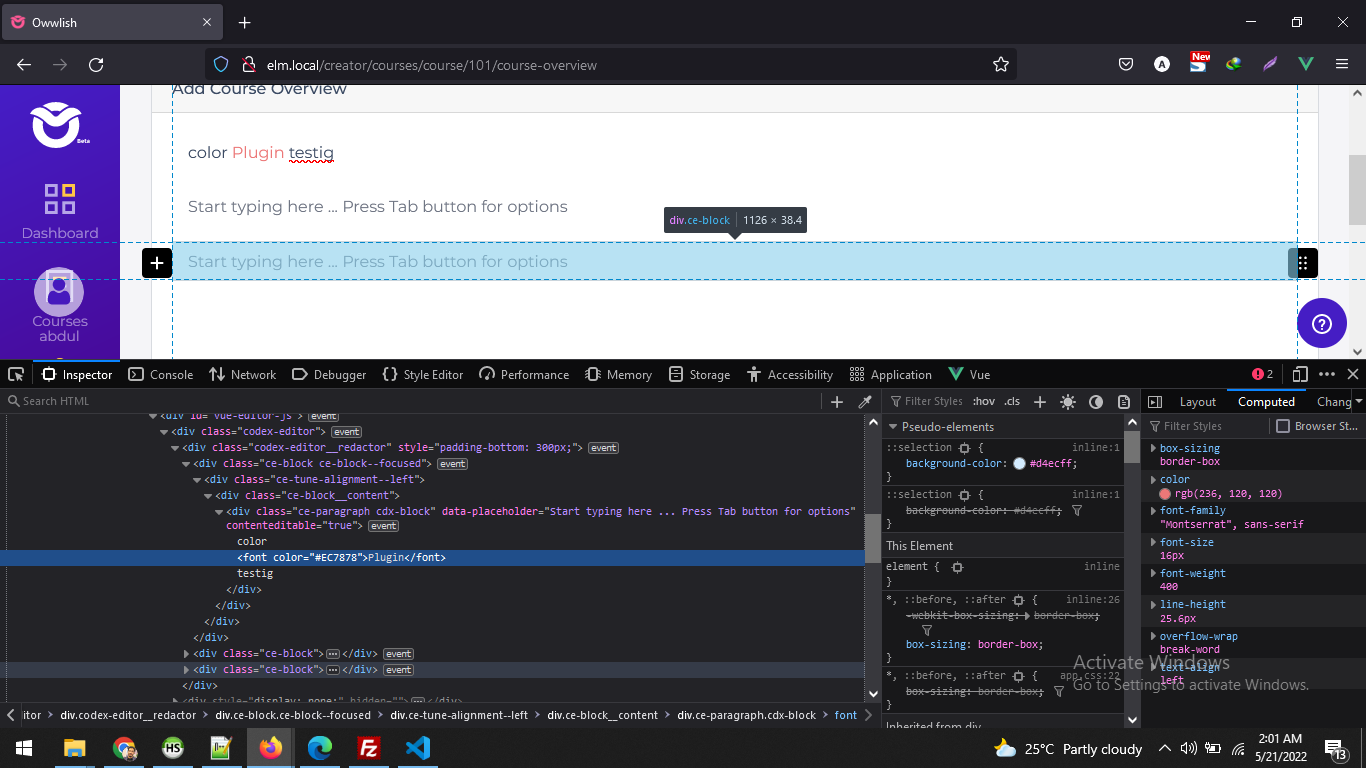Viewport: 1366px width, 768px height.
Task: Click the feather extension icon in toolbar
Action: click(1270, 64)
